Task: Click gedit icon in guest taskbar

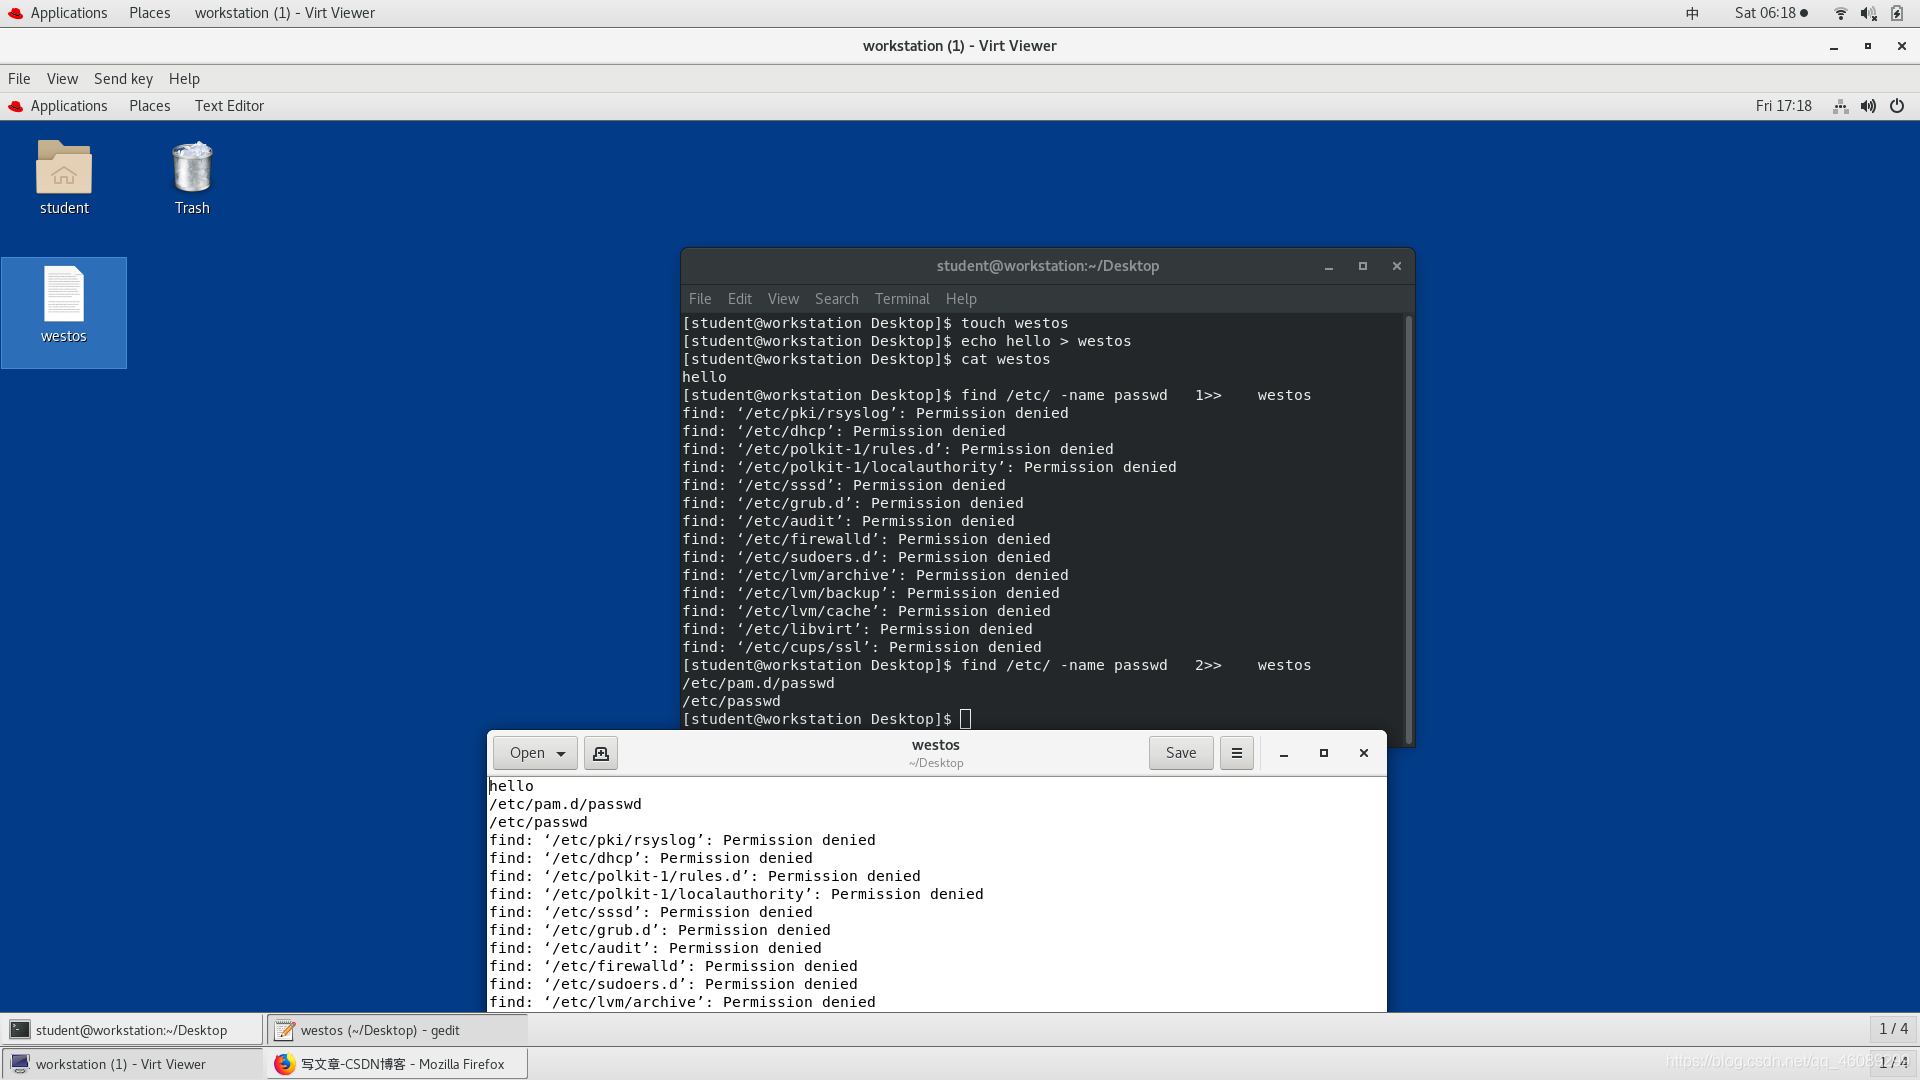Action: (x=285, y=1030)
